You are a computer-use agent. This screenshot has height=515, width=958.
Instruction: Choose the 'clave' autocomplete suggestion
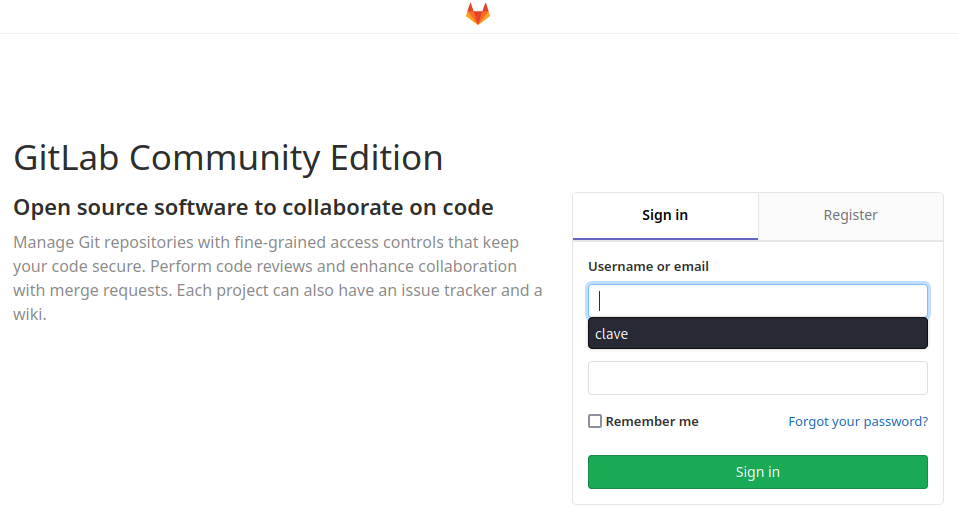tap(757, 334)
